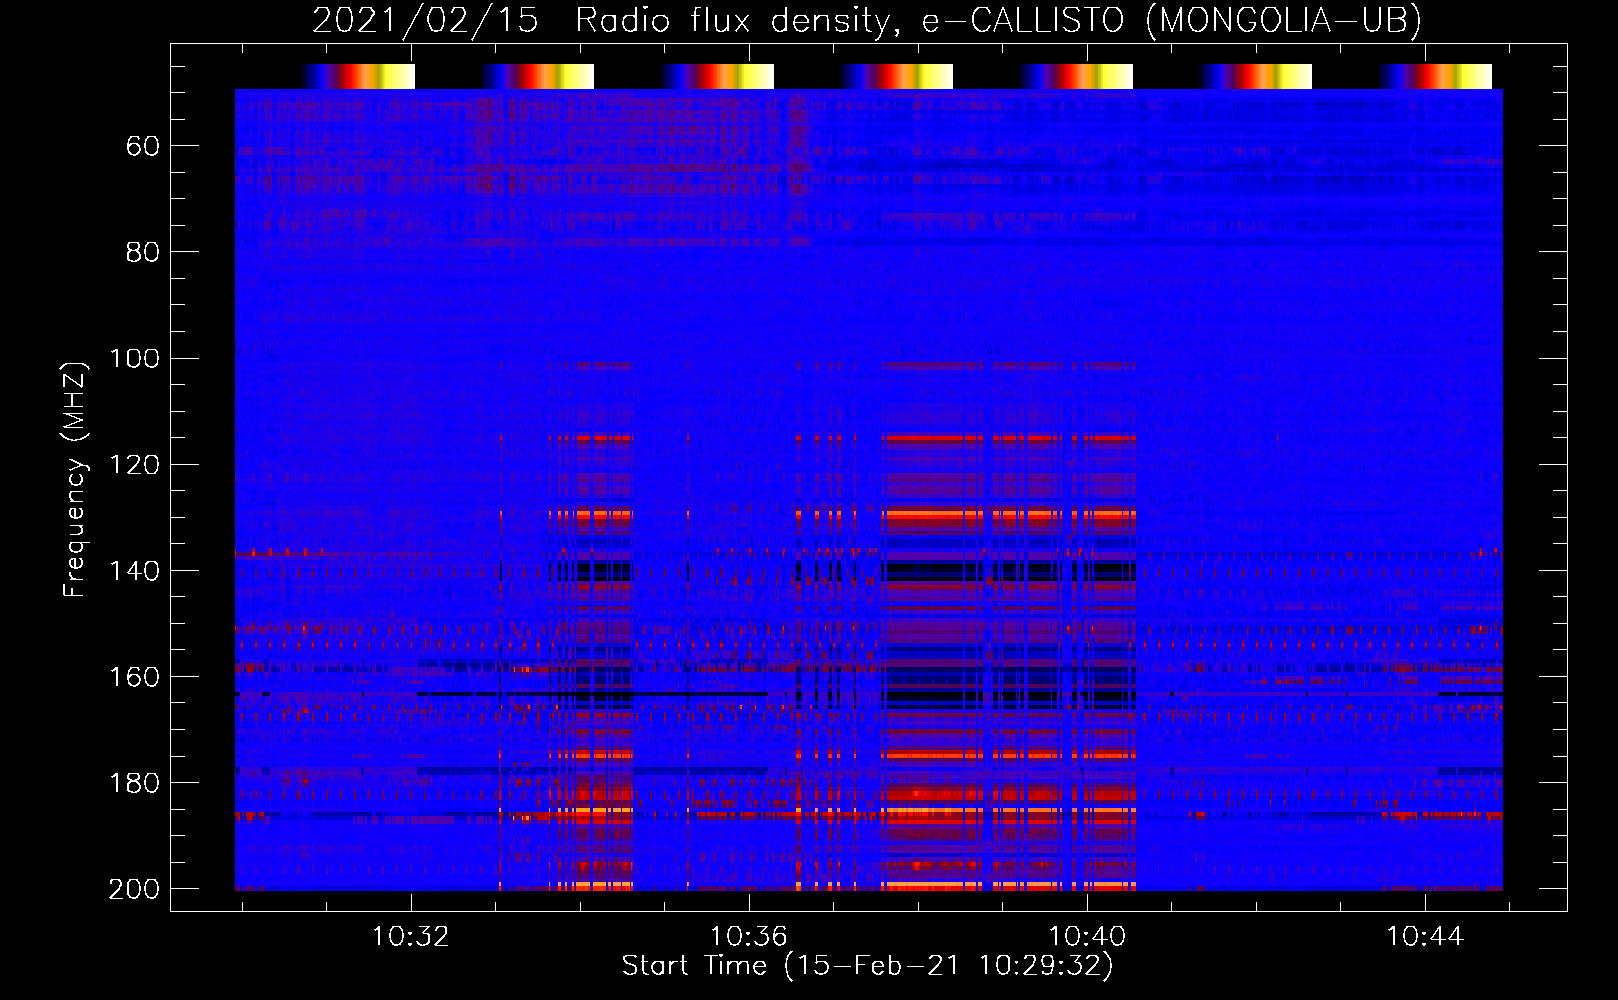
Task: Click the leftmost color scale bar
Action: coord(358,76)
